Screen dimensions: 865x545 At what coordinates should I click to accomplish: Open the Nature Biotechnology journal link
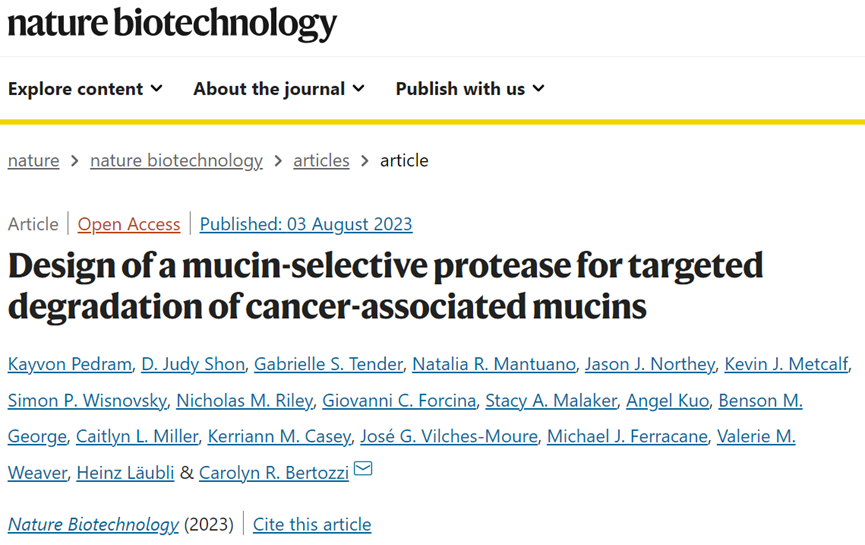click(x=93, y=525)
